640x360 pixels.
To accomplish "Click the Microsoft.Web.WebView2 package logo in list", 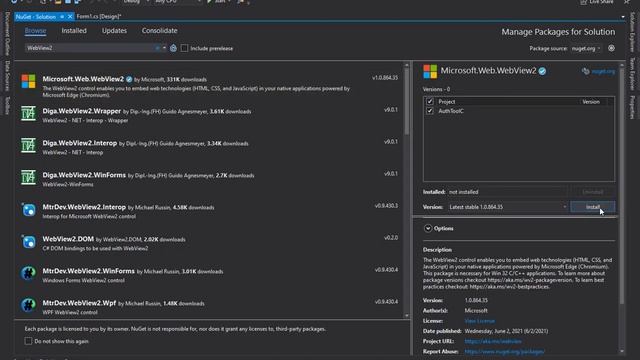I will (29, 81).
